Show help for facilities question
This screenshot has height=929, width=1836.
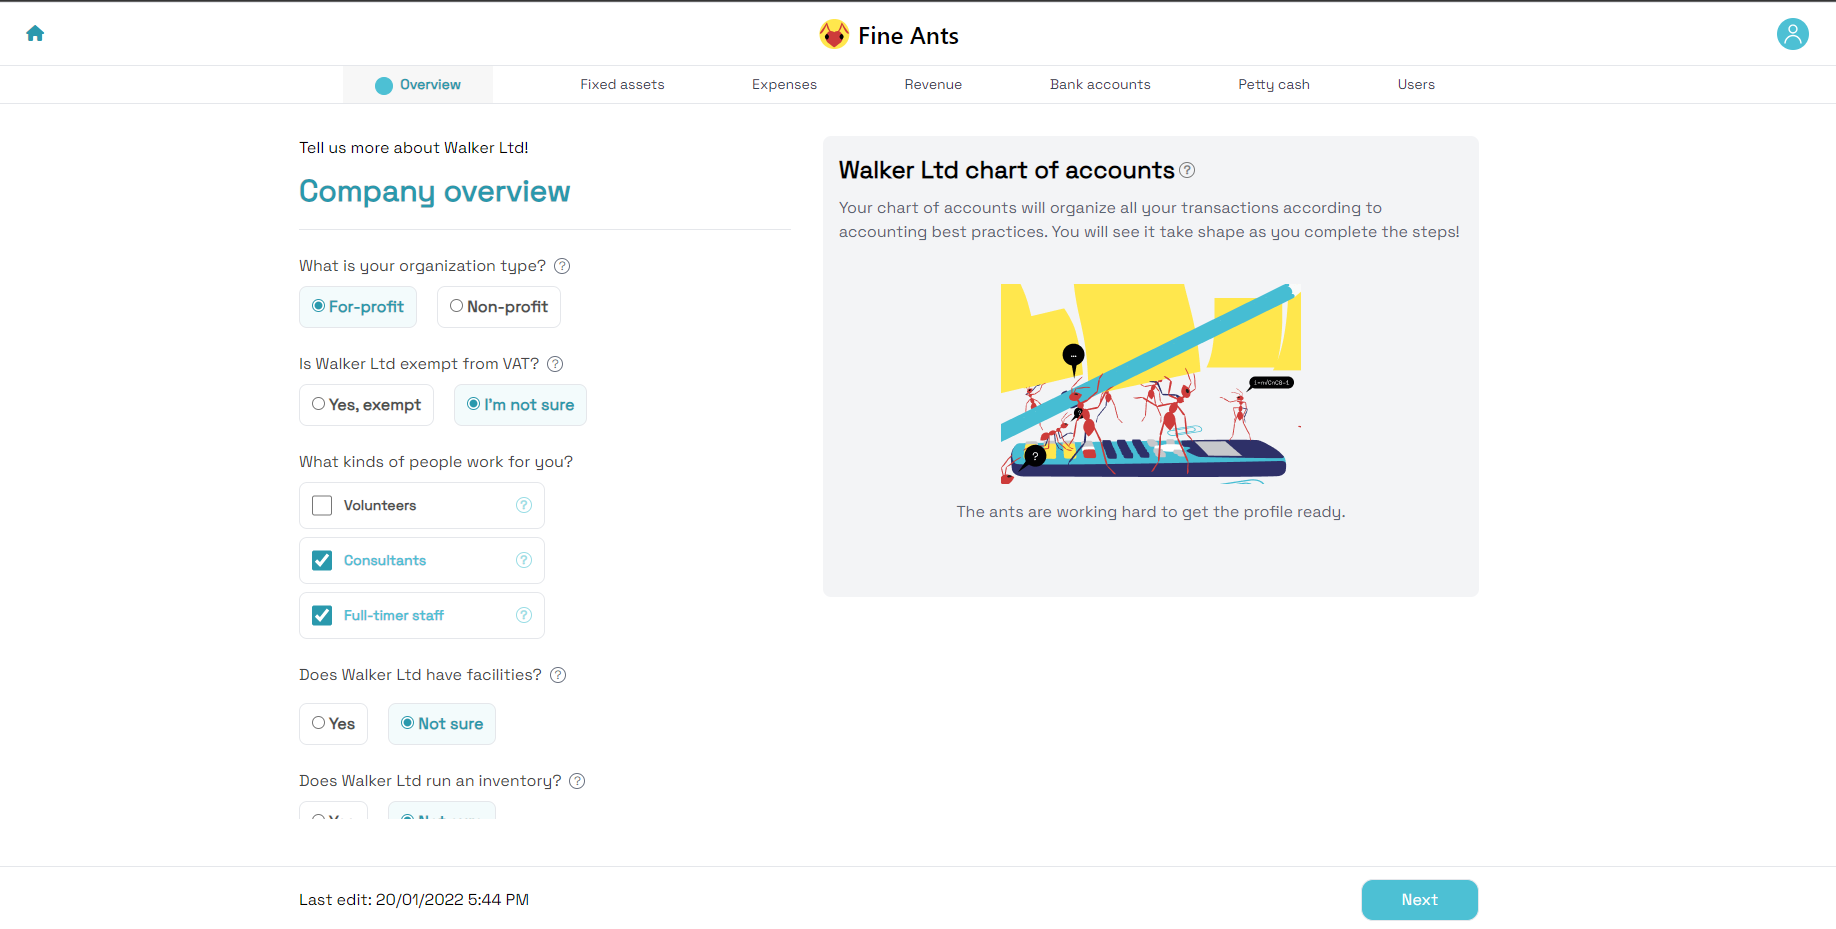click(x=558, y=675)
